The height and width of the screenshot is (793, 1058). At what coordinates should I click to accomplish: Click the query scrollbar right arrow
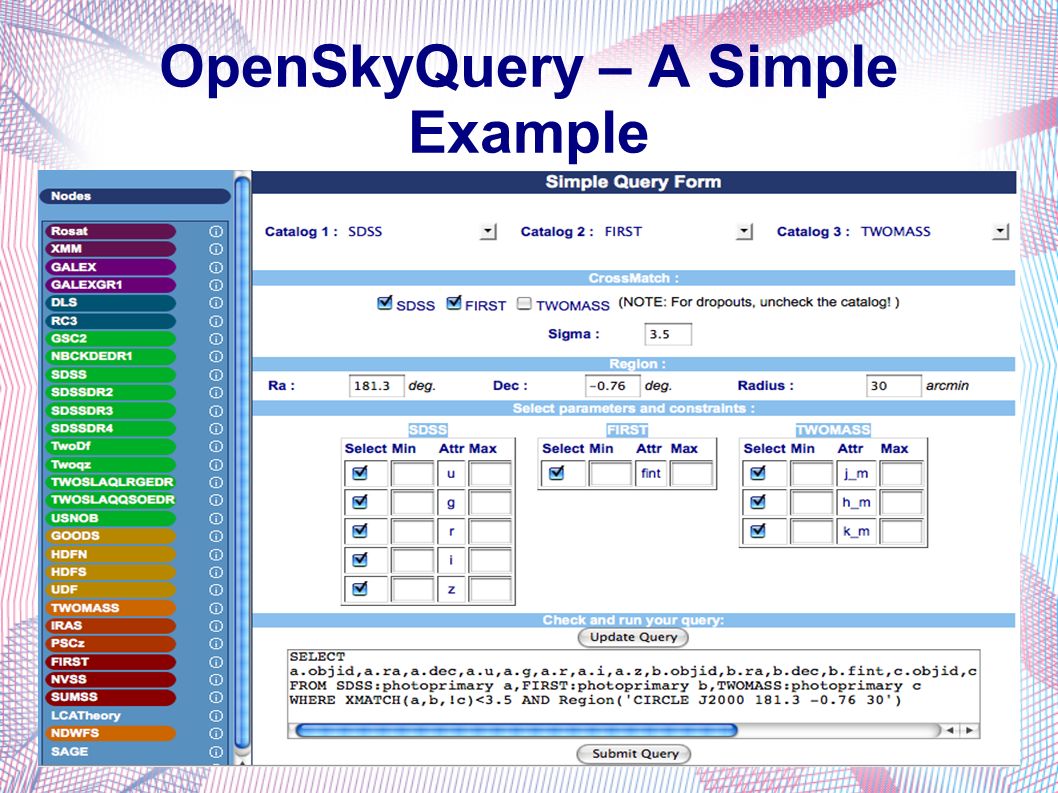970,730
